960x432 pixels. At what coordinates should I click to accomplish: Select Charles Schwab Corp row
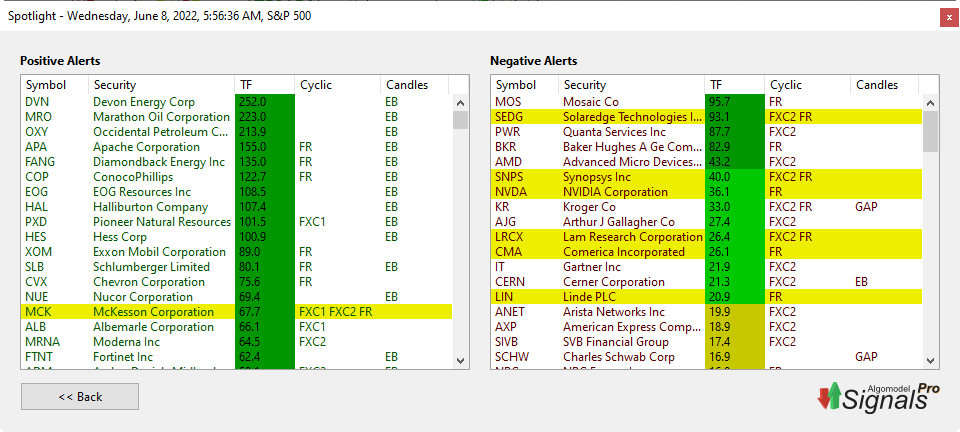coord(707,357)
